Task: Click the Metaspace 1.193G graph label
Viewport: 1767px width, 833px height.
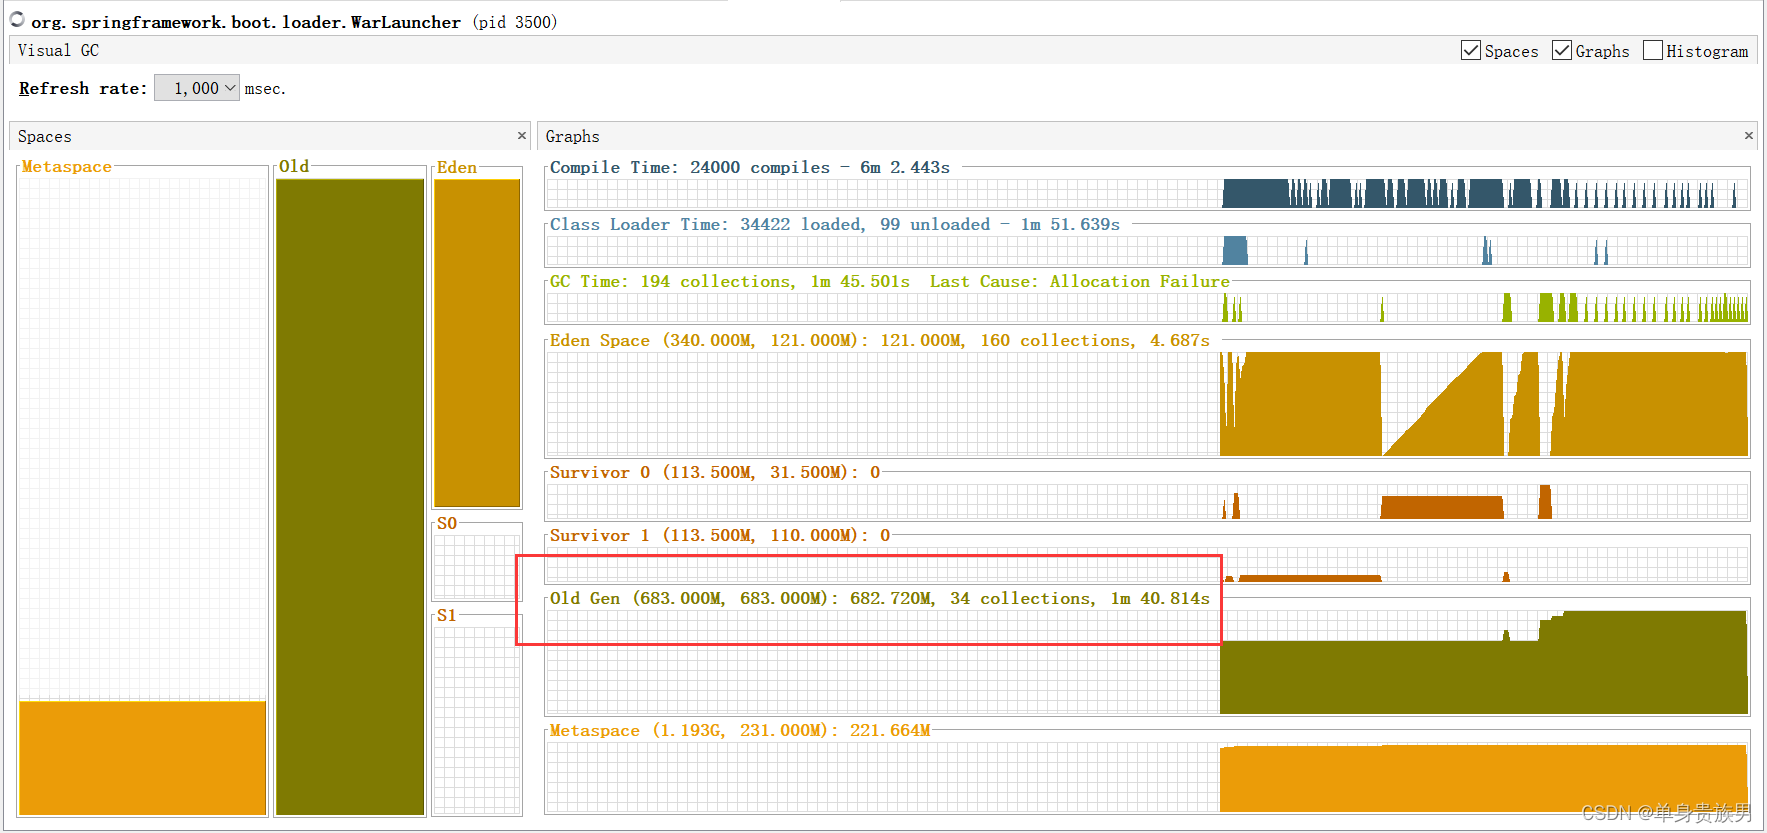Action: pyautogui.click(x=740, y=730)
